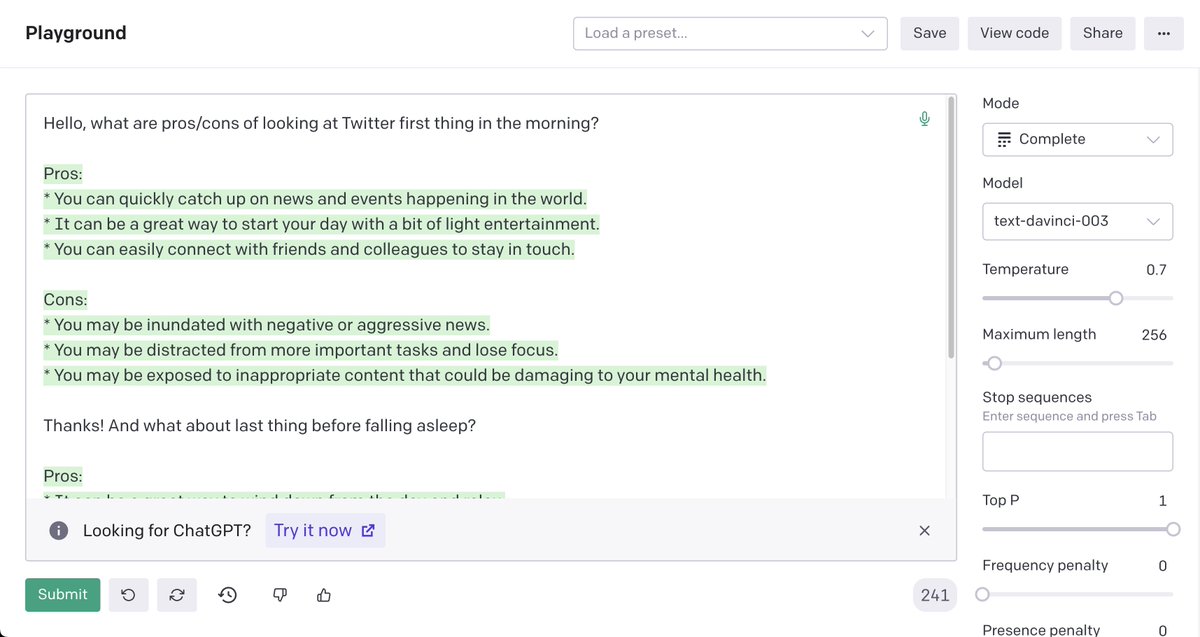
Task: Open the Load a preset dropdown
Action: (730, 33)
